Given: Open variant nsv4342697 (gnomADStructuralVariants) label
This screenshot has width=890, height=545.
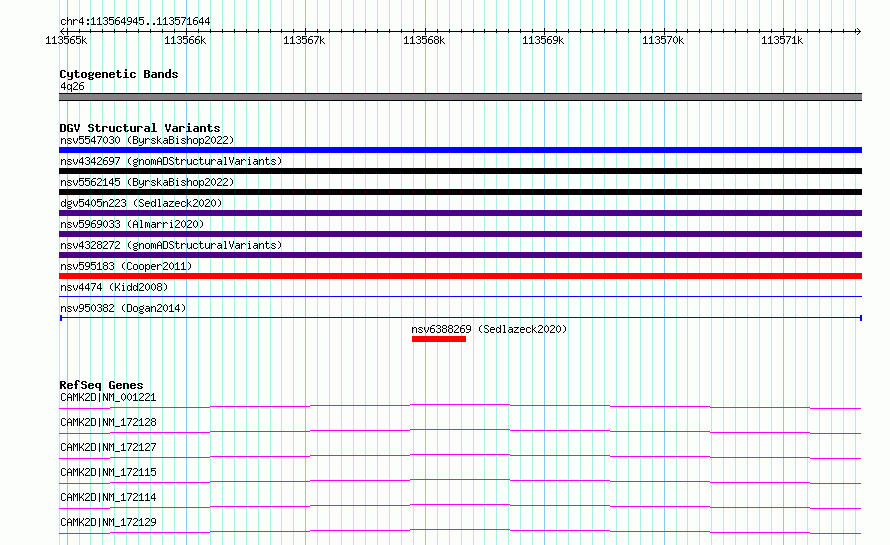Looking at the screenshot, I should [x=171, y=161].
